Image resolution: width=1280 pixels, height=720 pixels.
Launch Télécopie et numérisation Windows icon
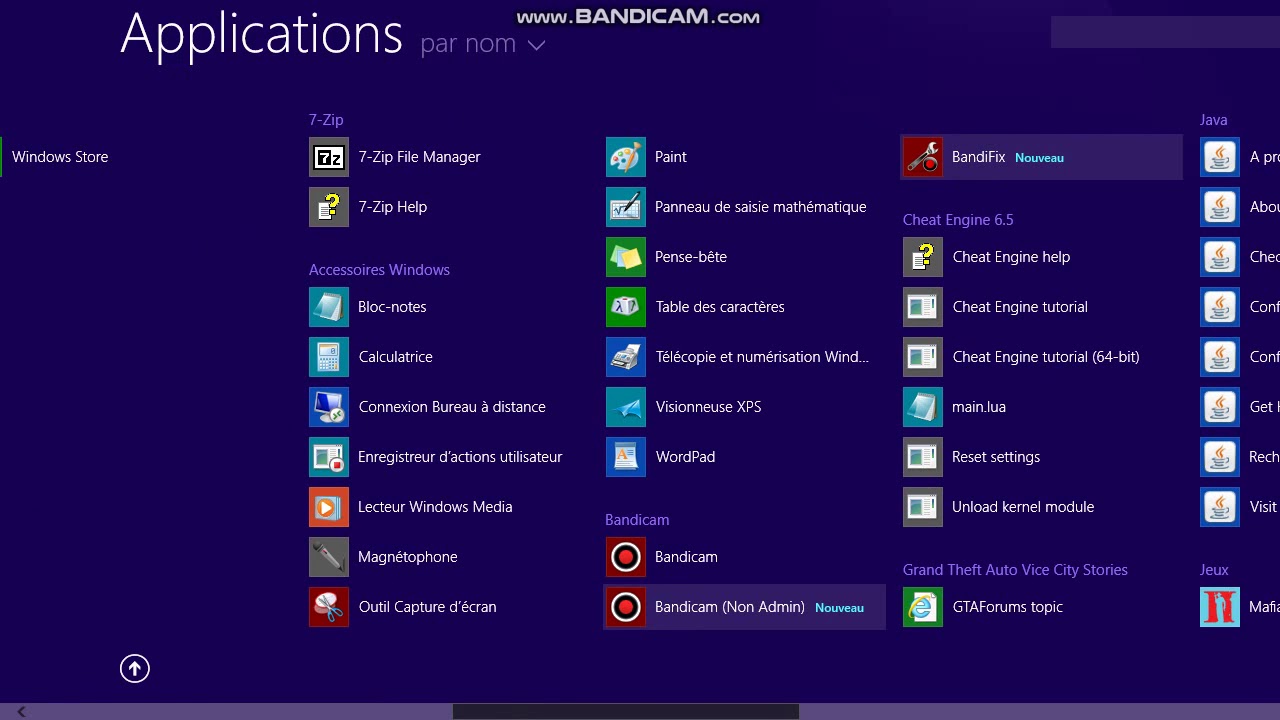tap(626, 357)
